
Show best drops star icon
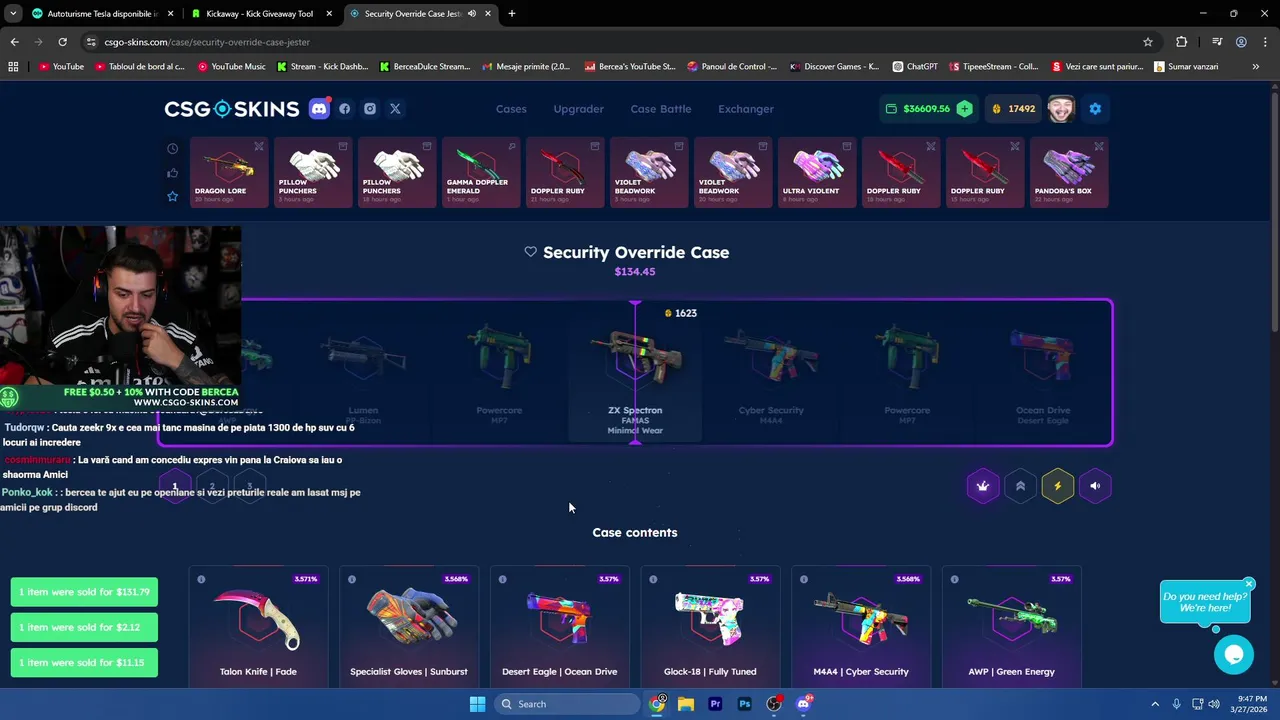(172, 196)
